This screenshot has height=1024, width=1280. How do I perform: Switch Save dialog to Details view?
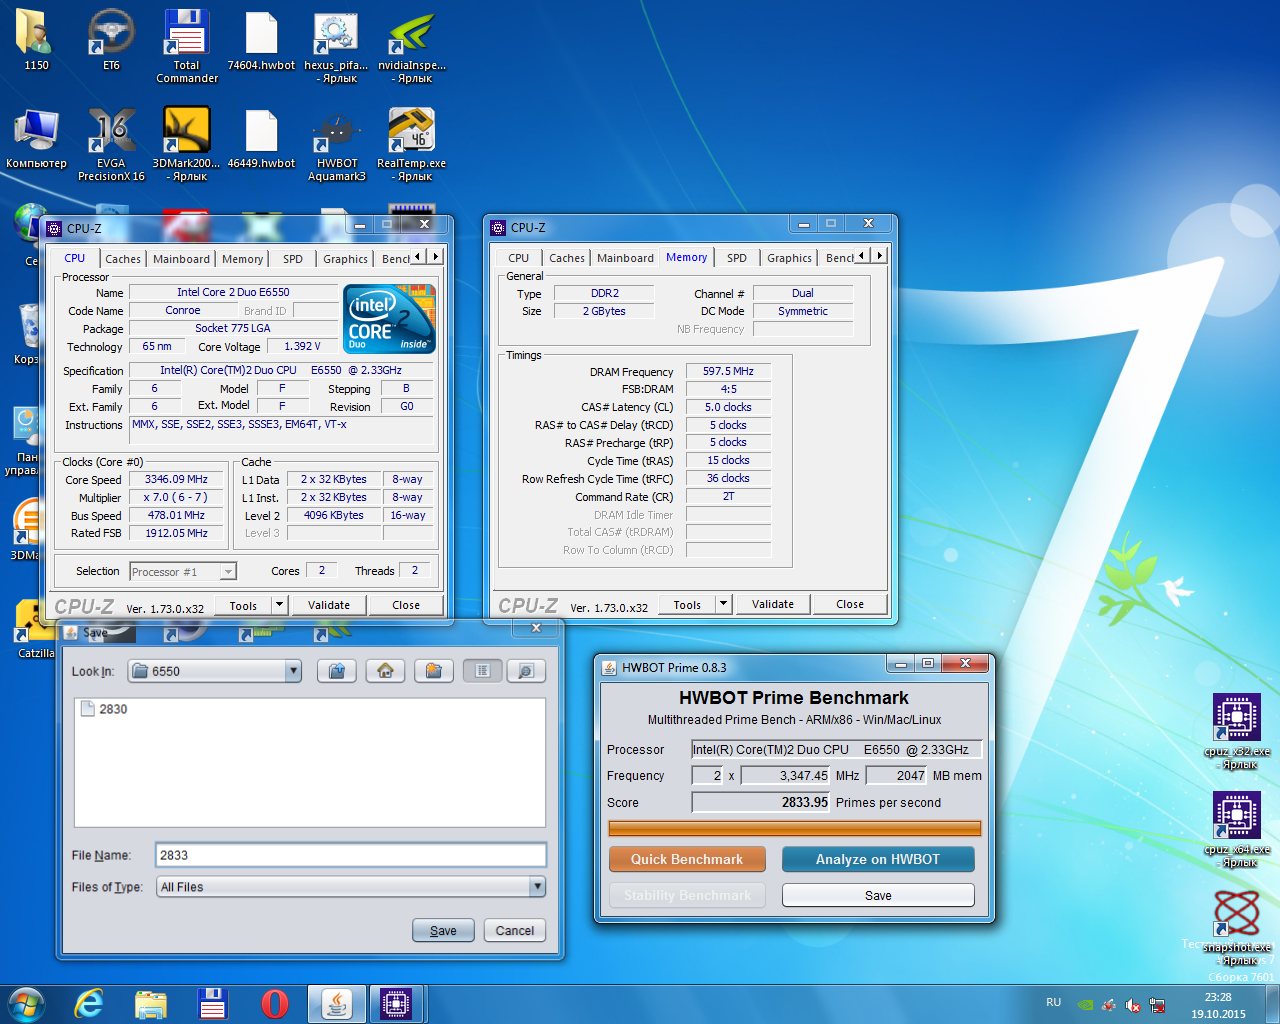point(526,671)
